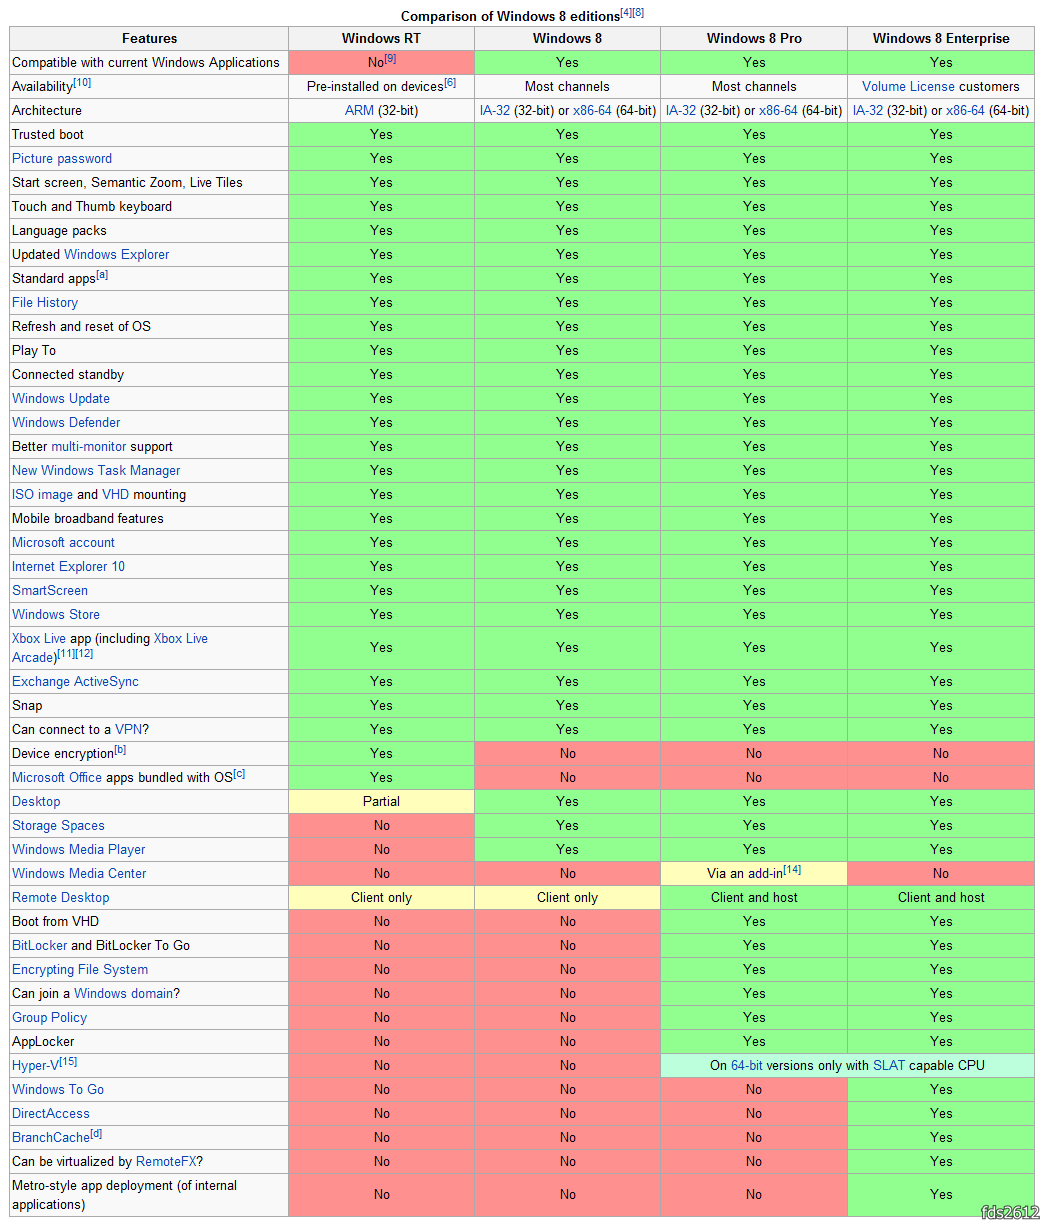Follow the Microsoft account link

click(63, 542)
